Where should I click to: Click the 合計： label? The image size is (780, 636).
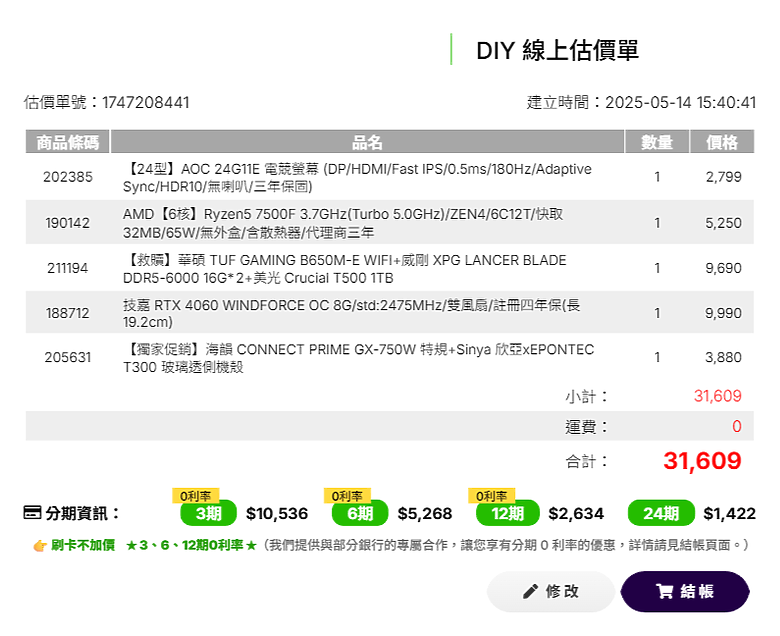tap(586, 461)
